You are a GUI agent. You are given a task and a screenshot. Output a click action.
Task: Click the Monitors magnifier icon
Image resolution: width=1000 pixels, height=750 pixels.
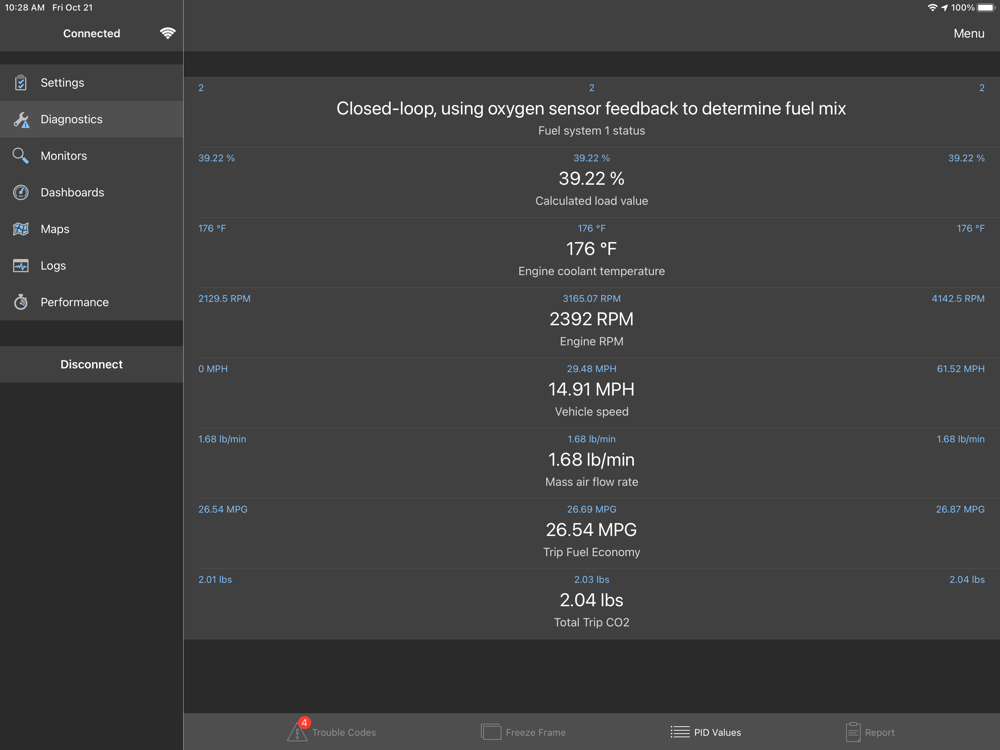click(21, 156)
